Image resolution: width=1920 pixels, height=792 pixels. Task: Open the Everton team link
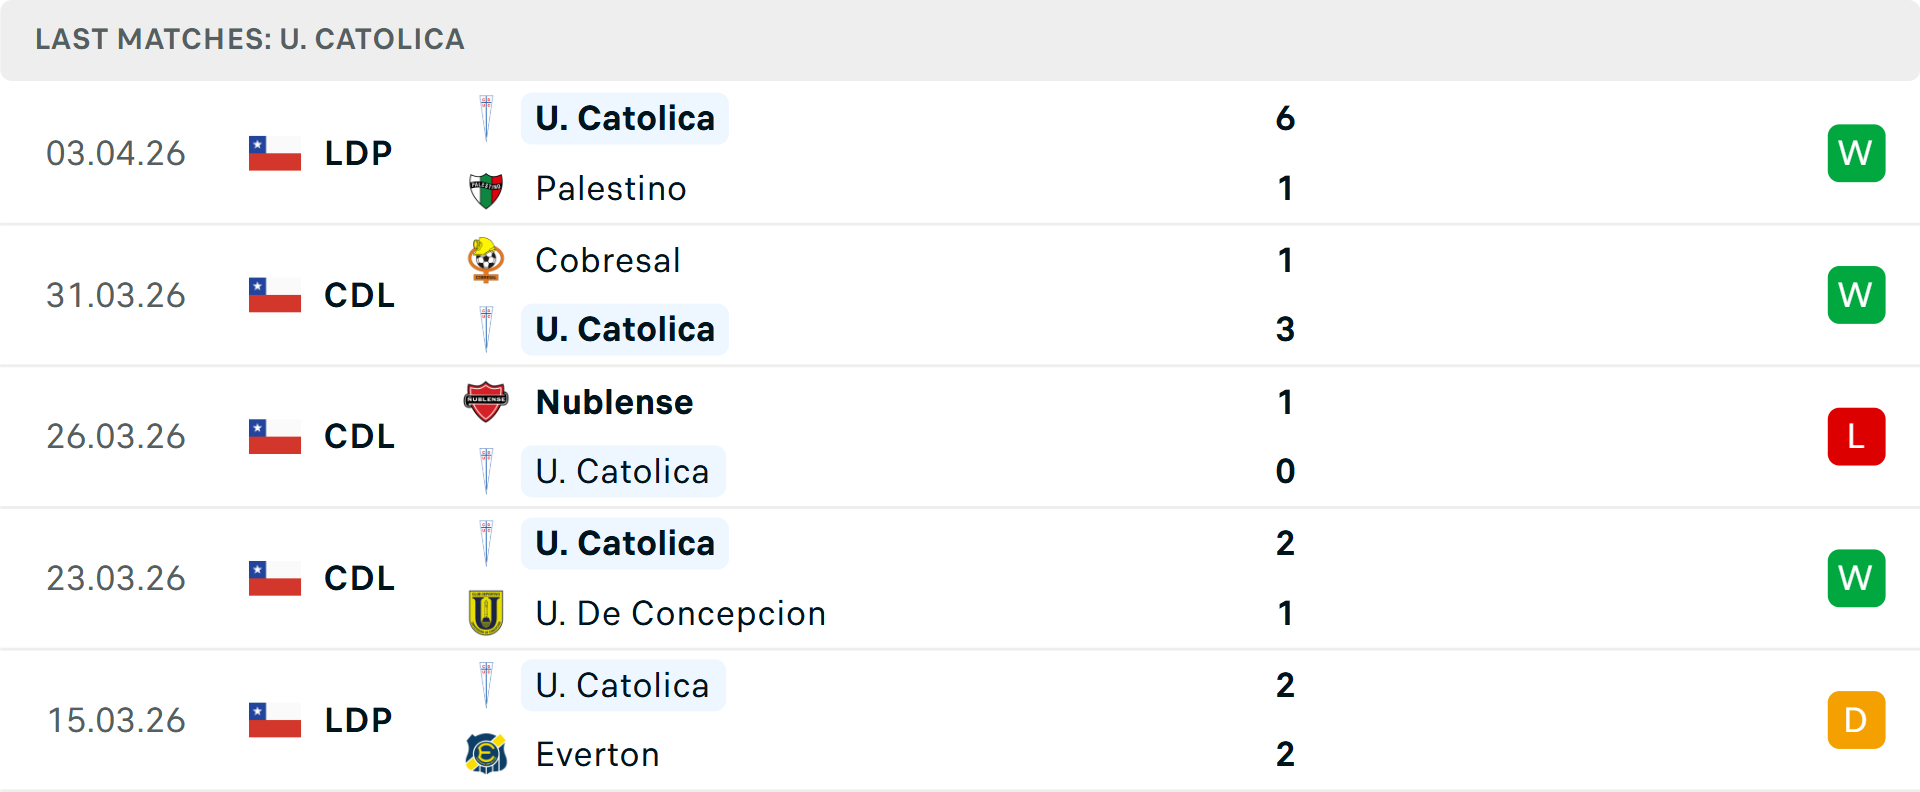[597, 754]
